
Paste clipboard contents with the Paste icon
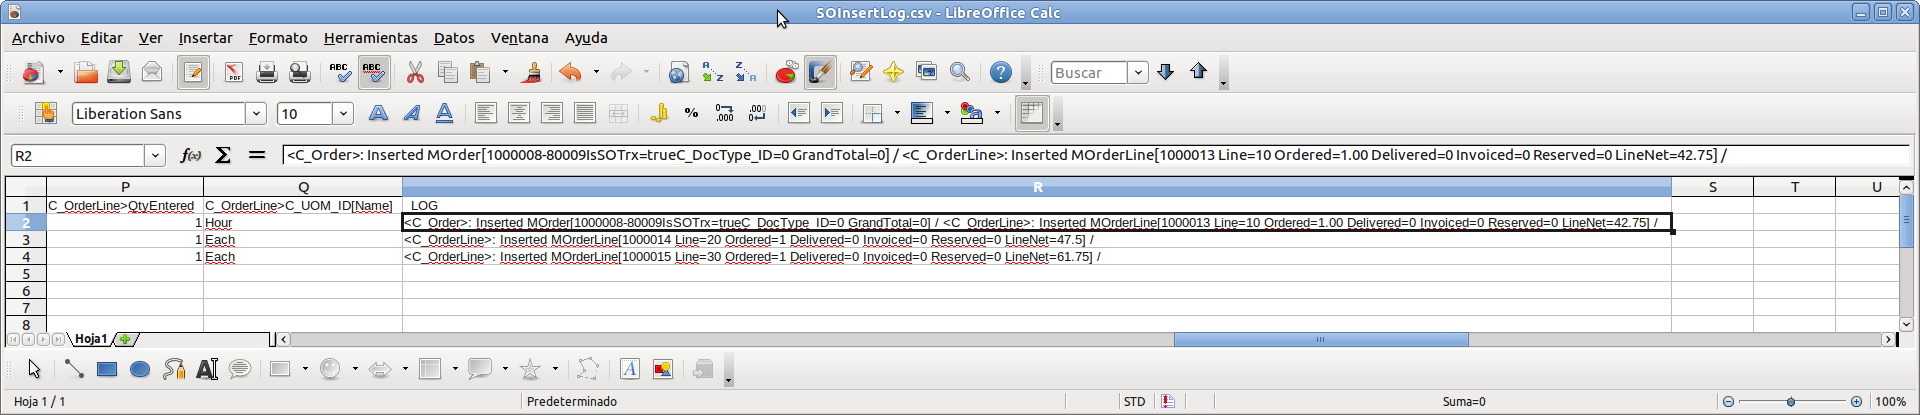tap(481, 72)
